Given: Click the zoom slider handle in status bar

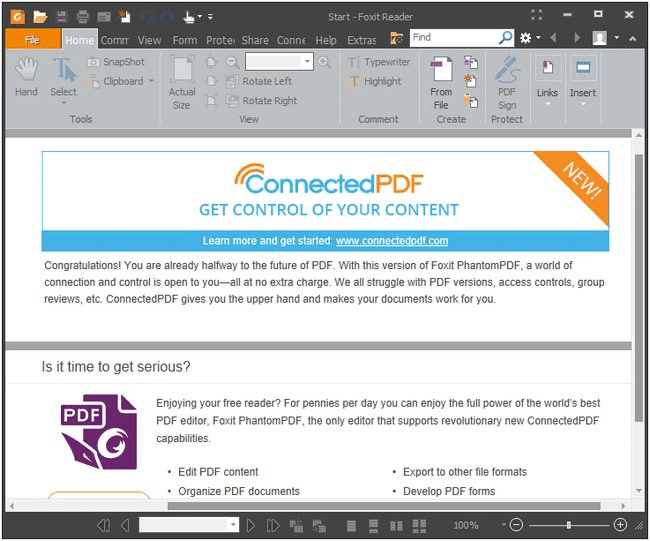Looking at the screenshot, I should [x=568, y=525].
